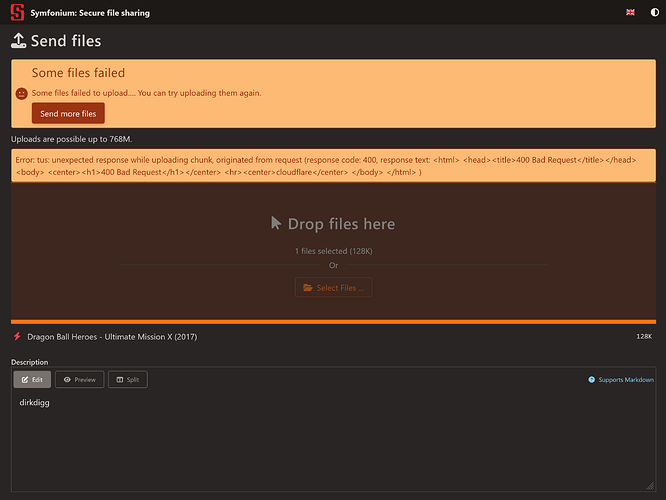Click the orange upload progress bar
Screen dimensions: 666x500
click(x=333, y=322)
